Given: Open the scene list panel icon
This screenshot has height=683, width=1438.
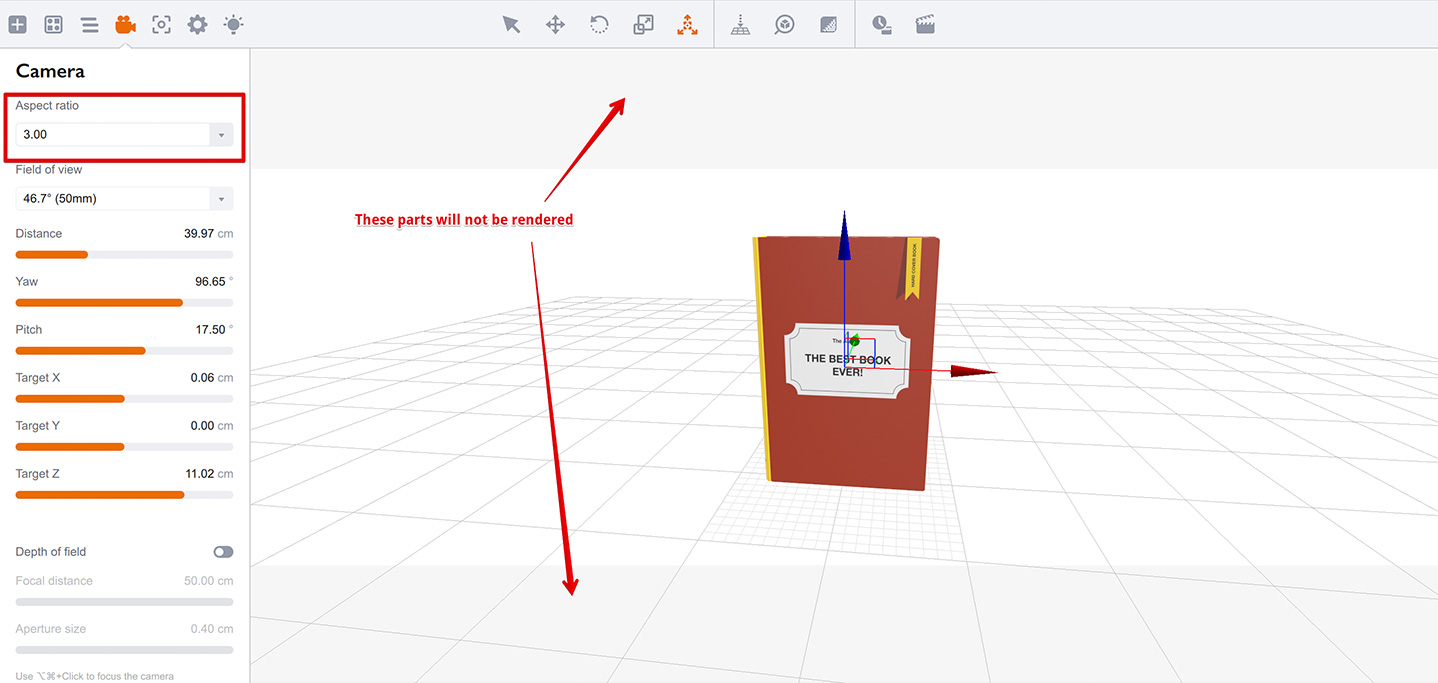Looking at the screenshot, I should (90, 24).
